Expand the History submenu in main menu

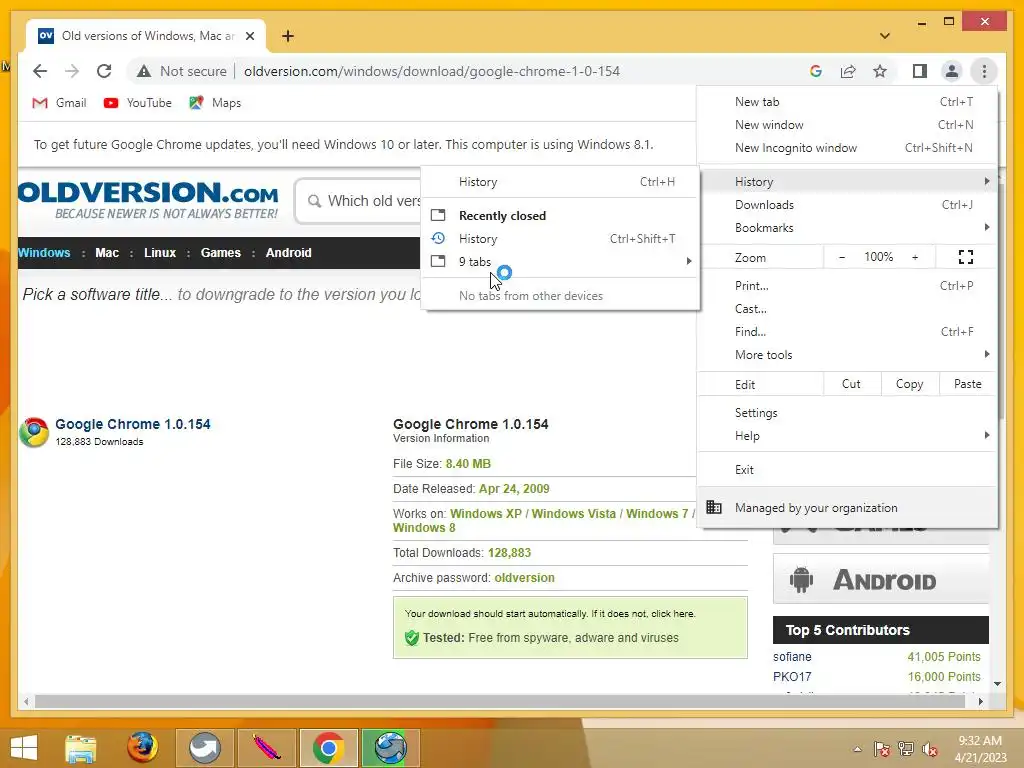click(x=847, y=182)
